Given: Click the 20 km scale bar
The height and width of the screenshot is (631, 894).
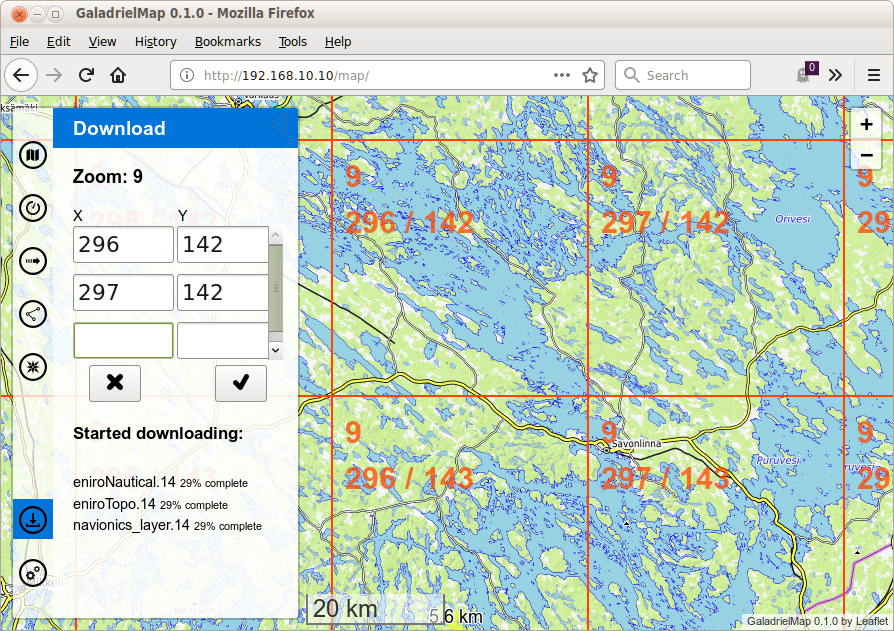Looking at the screenshot, I should click(375, 609).
